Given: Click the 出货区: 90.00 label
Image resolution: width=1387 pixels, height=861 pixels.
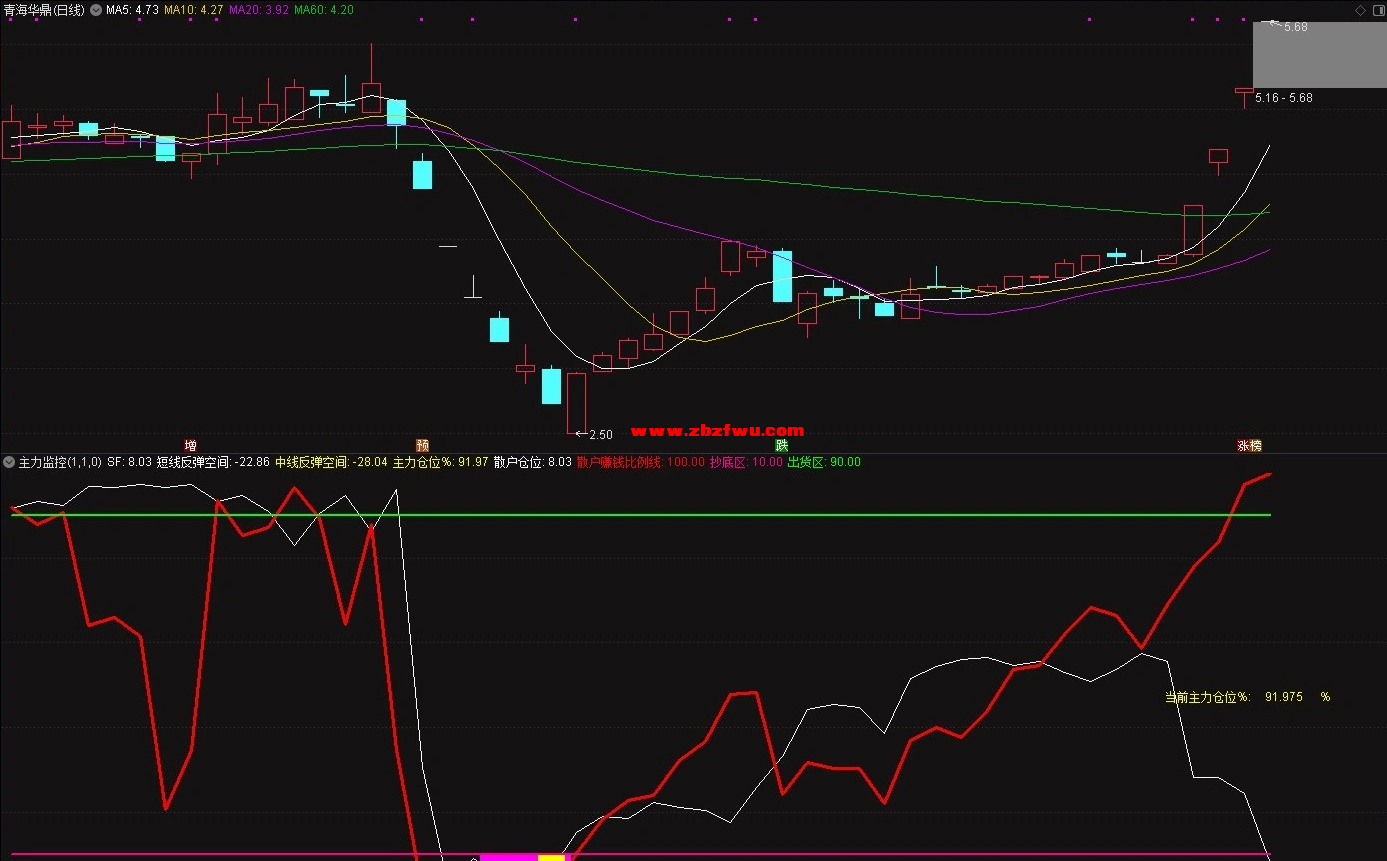Looking at the screenshot, I should click(x=824, y=462).
